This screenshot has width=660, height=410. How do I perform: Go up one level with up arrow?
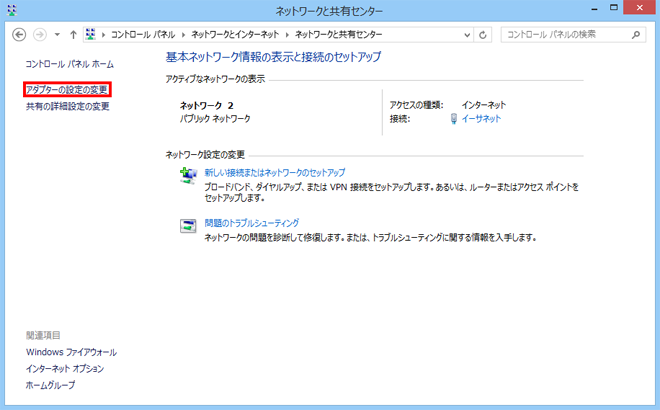[x=73, y=35]
